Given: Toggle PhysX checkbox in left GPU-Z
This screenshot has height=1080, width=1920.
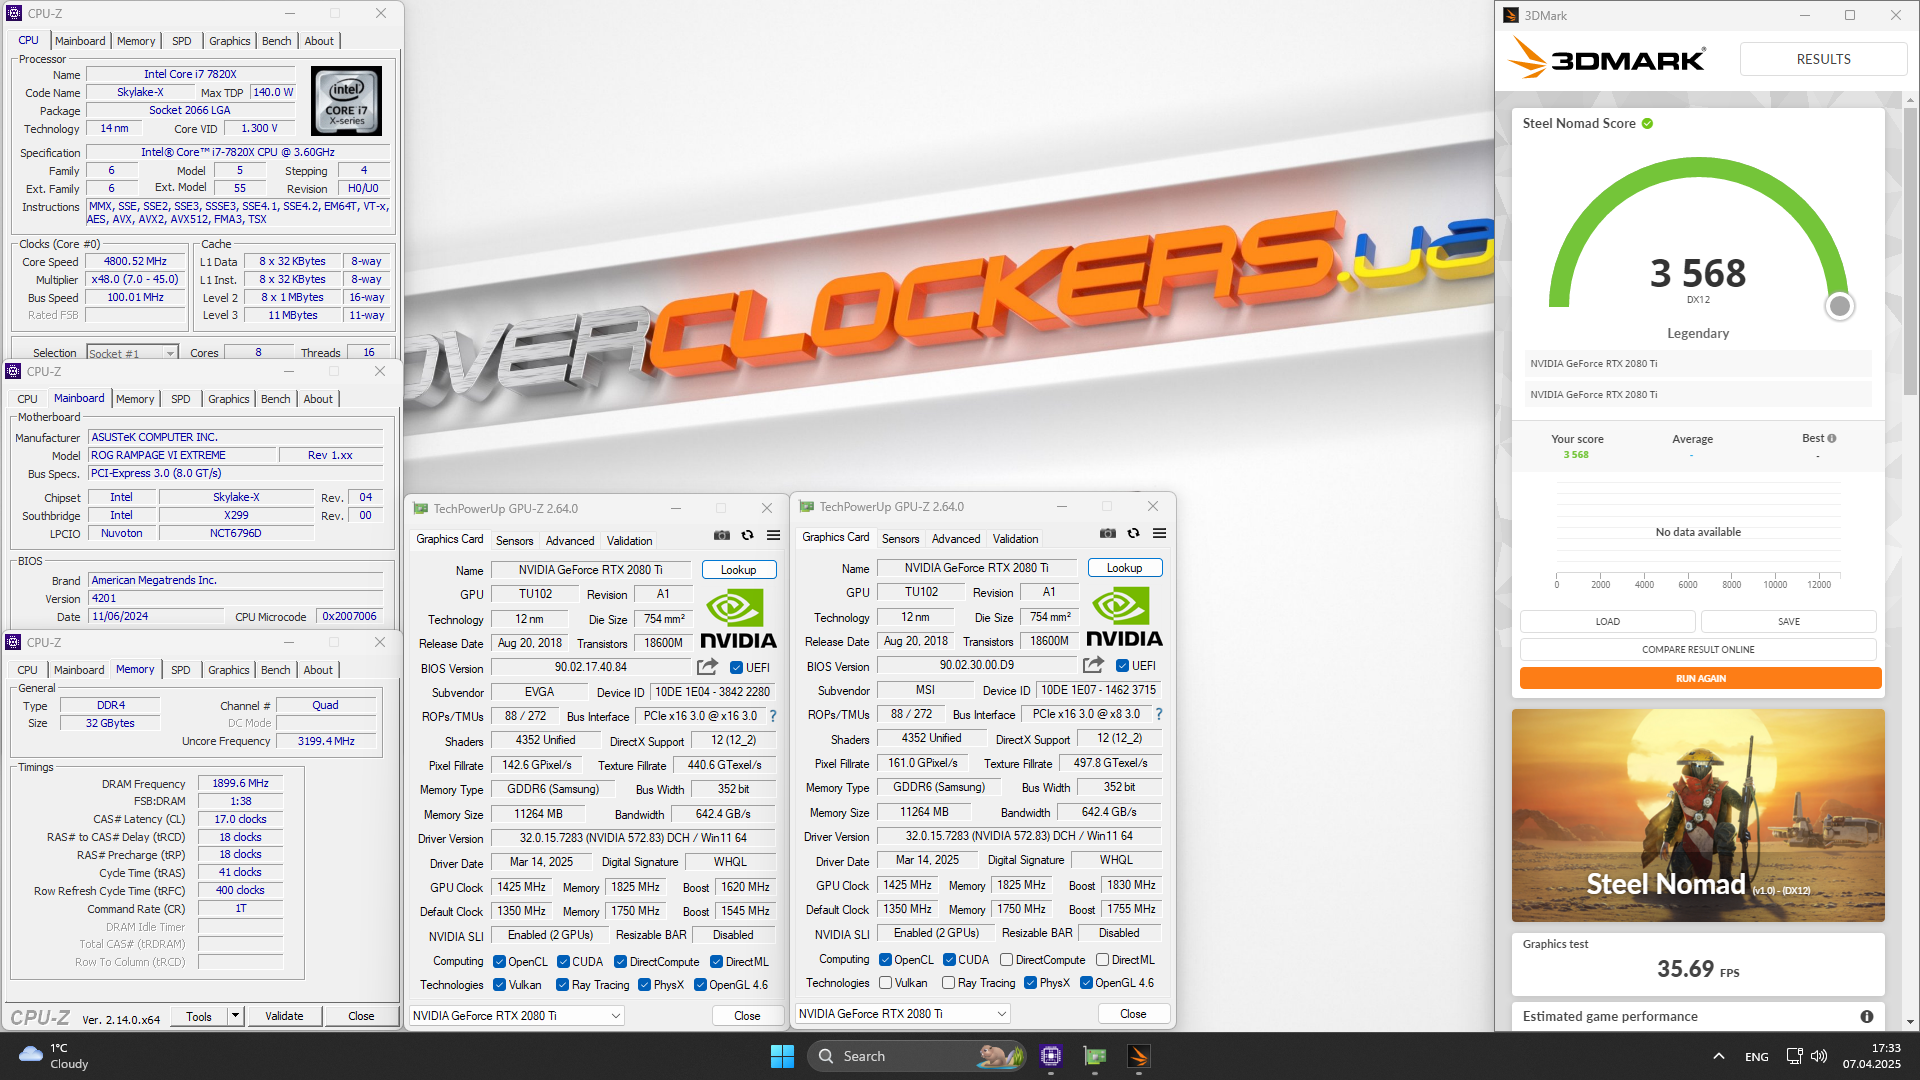Looking at the screenshot, I should tap(644, 985).
